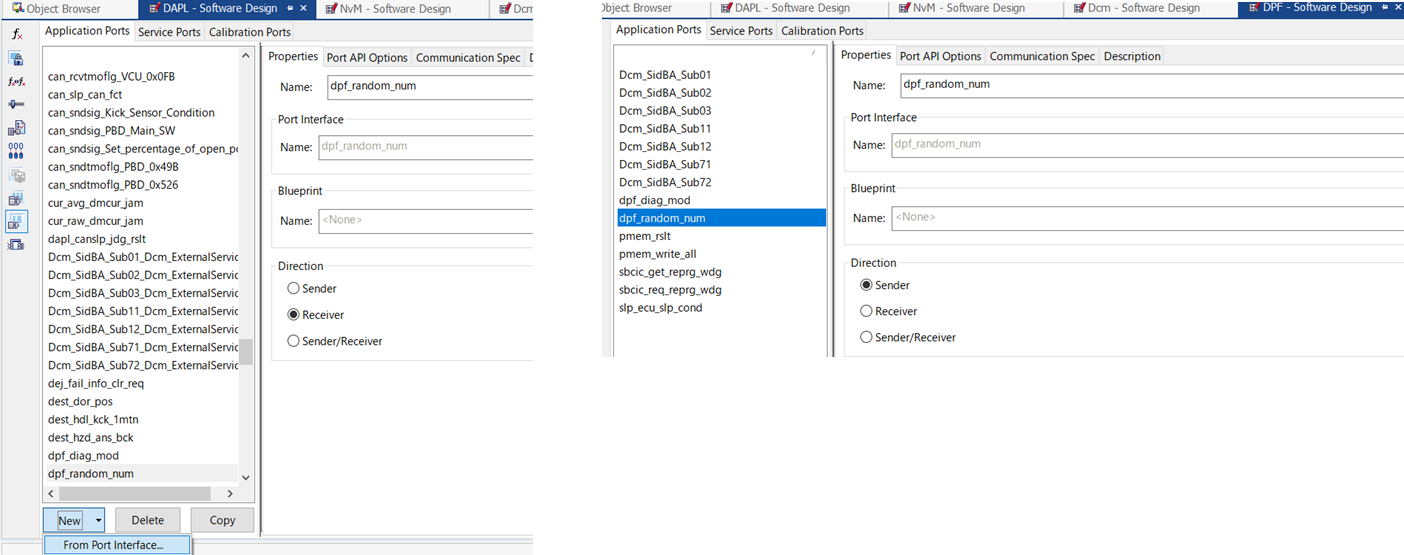Open Service Ports tab in DPF window
Screen dimensions: 1404x555
pyautogui.click(x=741, y=31)
